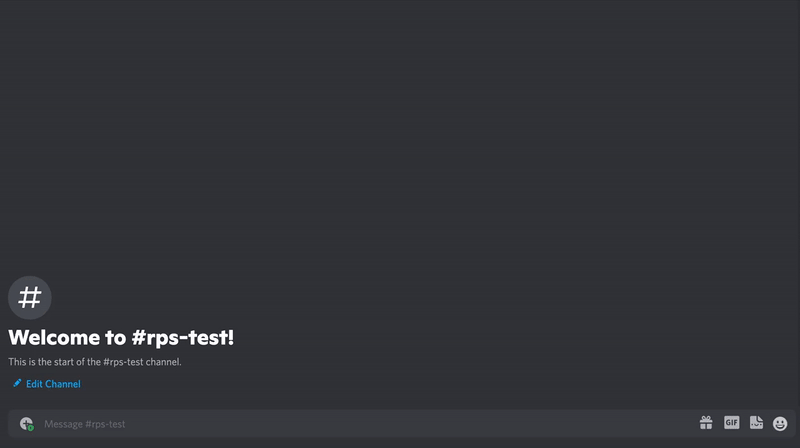800x448 pixels.
Task: Focus the Message #rps-test input field
Action: [x=365, y=424]
